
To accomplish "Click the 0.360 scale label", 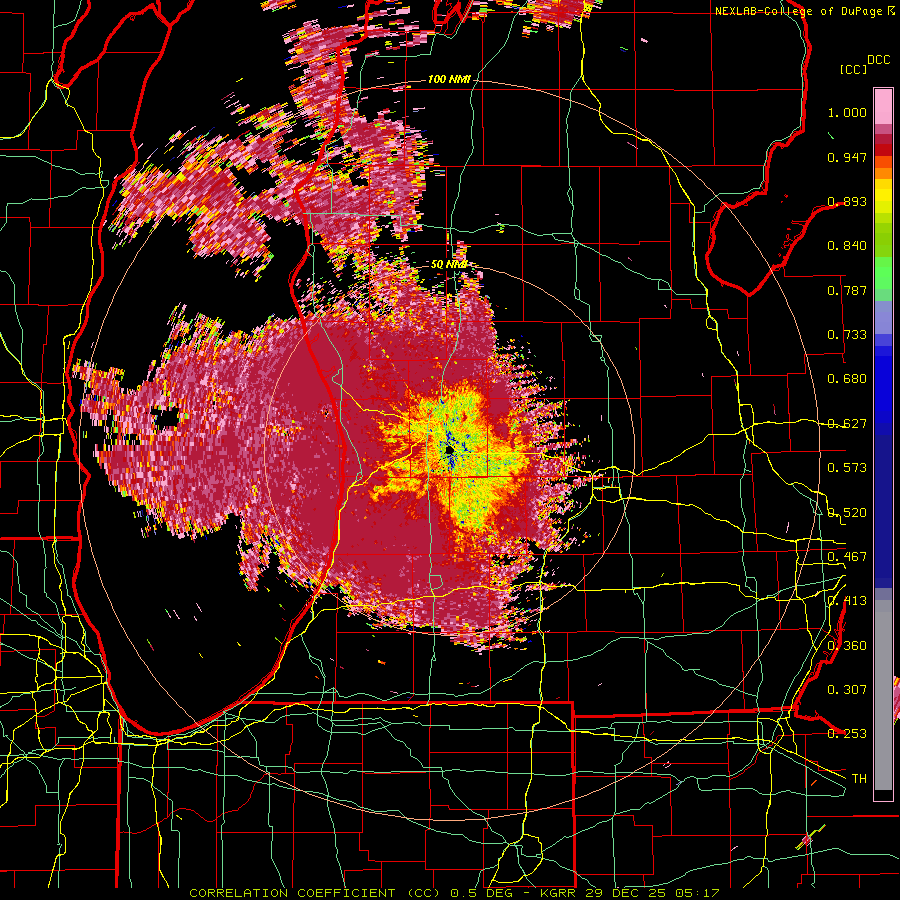I will pyautogui.click(x=847, y=646).
